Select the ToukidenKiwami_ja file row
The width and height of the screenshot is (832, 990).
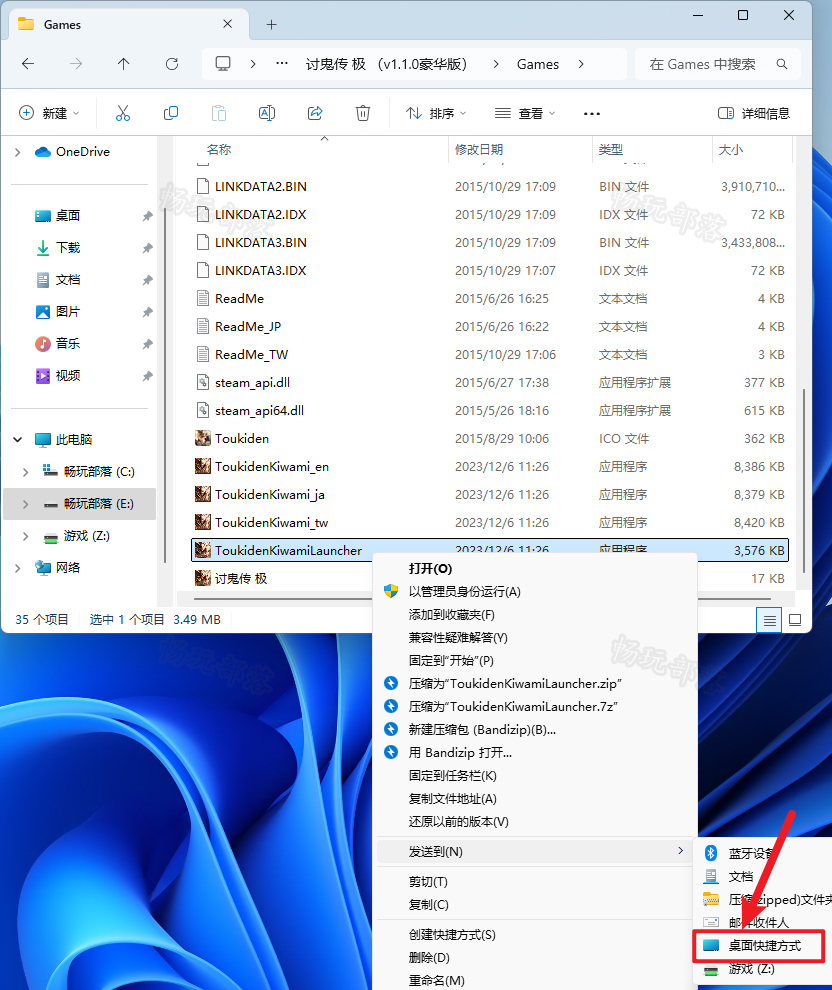(490, 495)
